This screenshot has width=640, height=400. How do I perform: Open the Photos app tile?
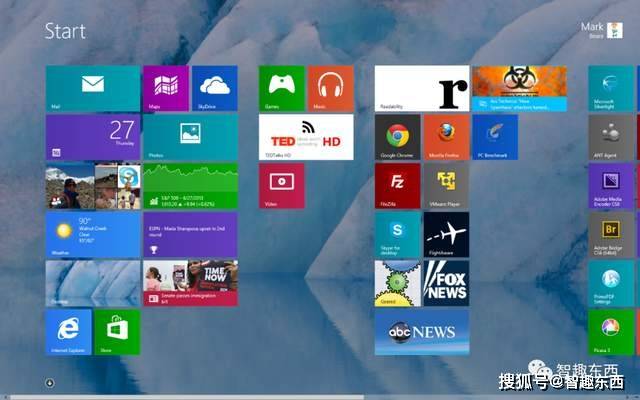tap(191, 137)
